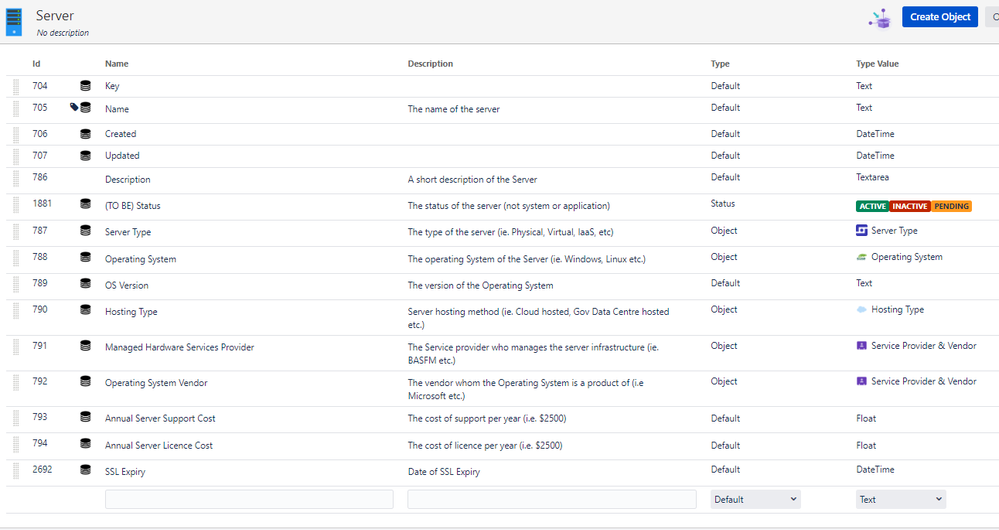The height and width of the screenshot is (530, 999).
Task: Click the Create Object button
Action: 940,17
